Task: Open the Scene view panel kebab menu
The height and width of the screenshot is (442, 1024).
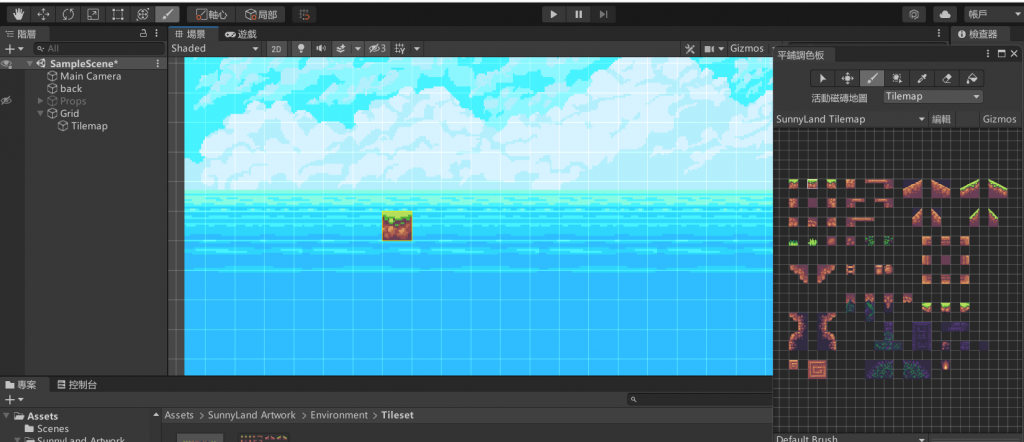Action: tap(939, 33)
